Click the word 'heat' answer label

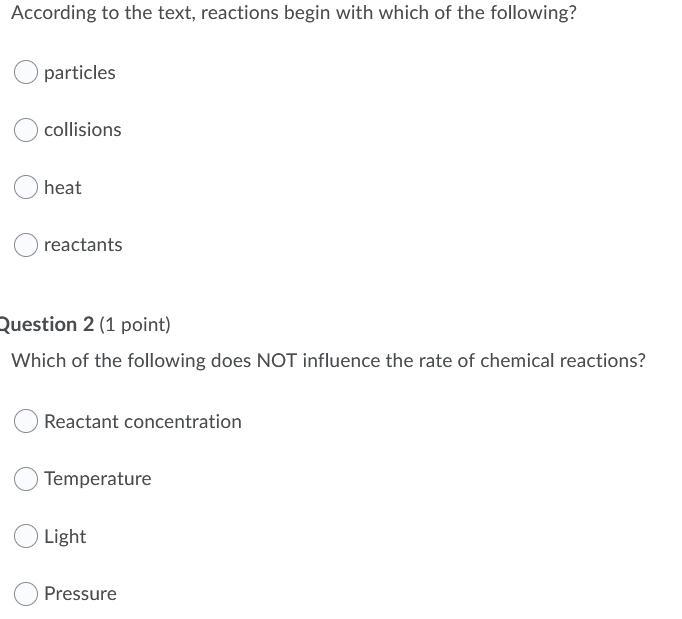click(63, 187)
